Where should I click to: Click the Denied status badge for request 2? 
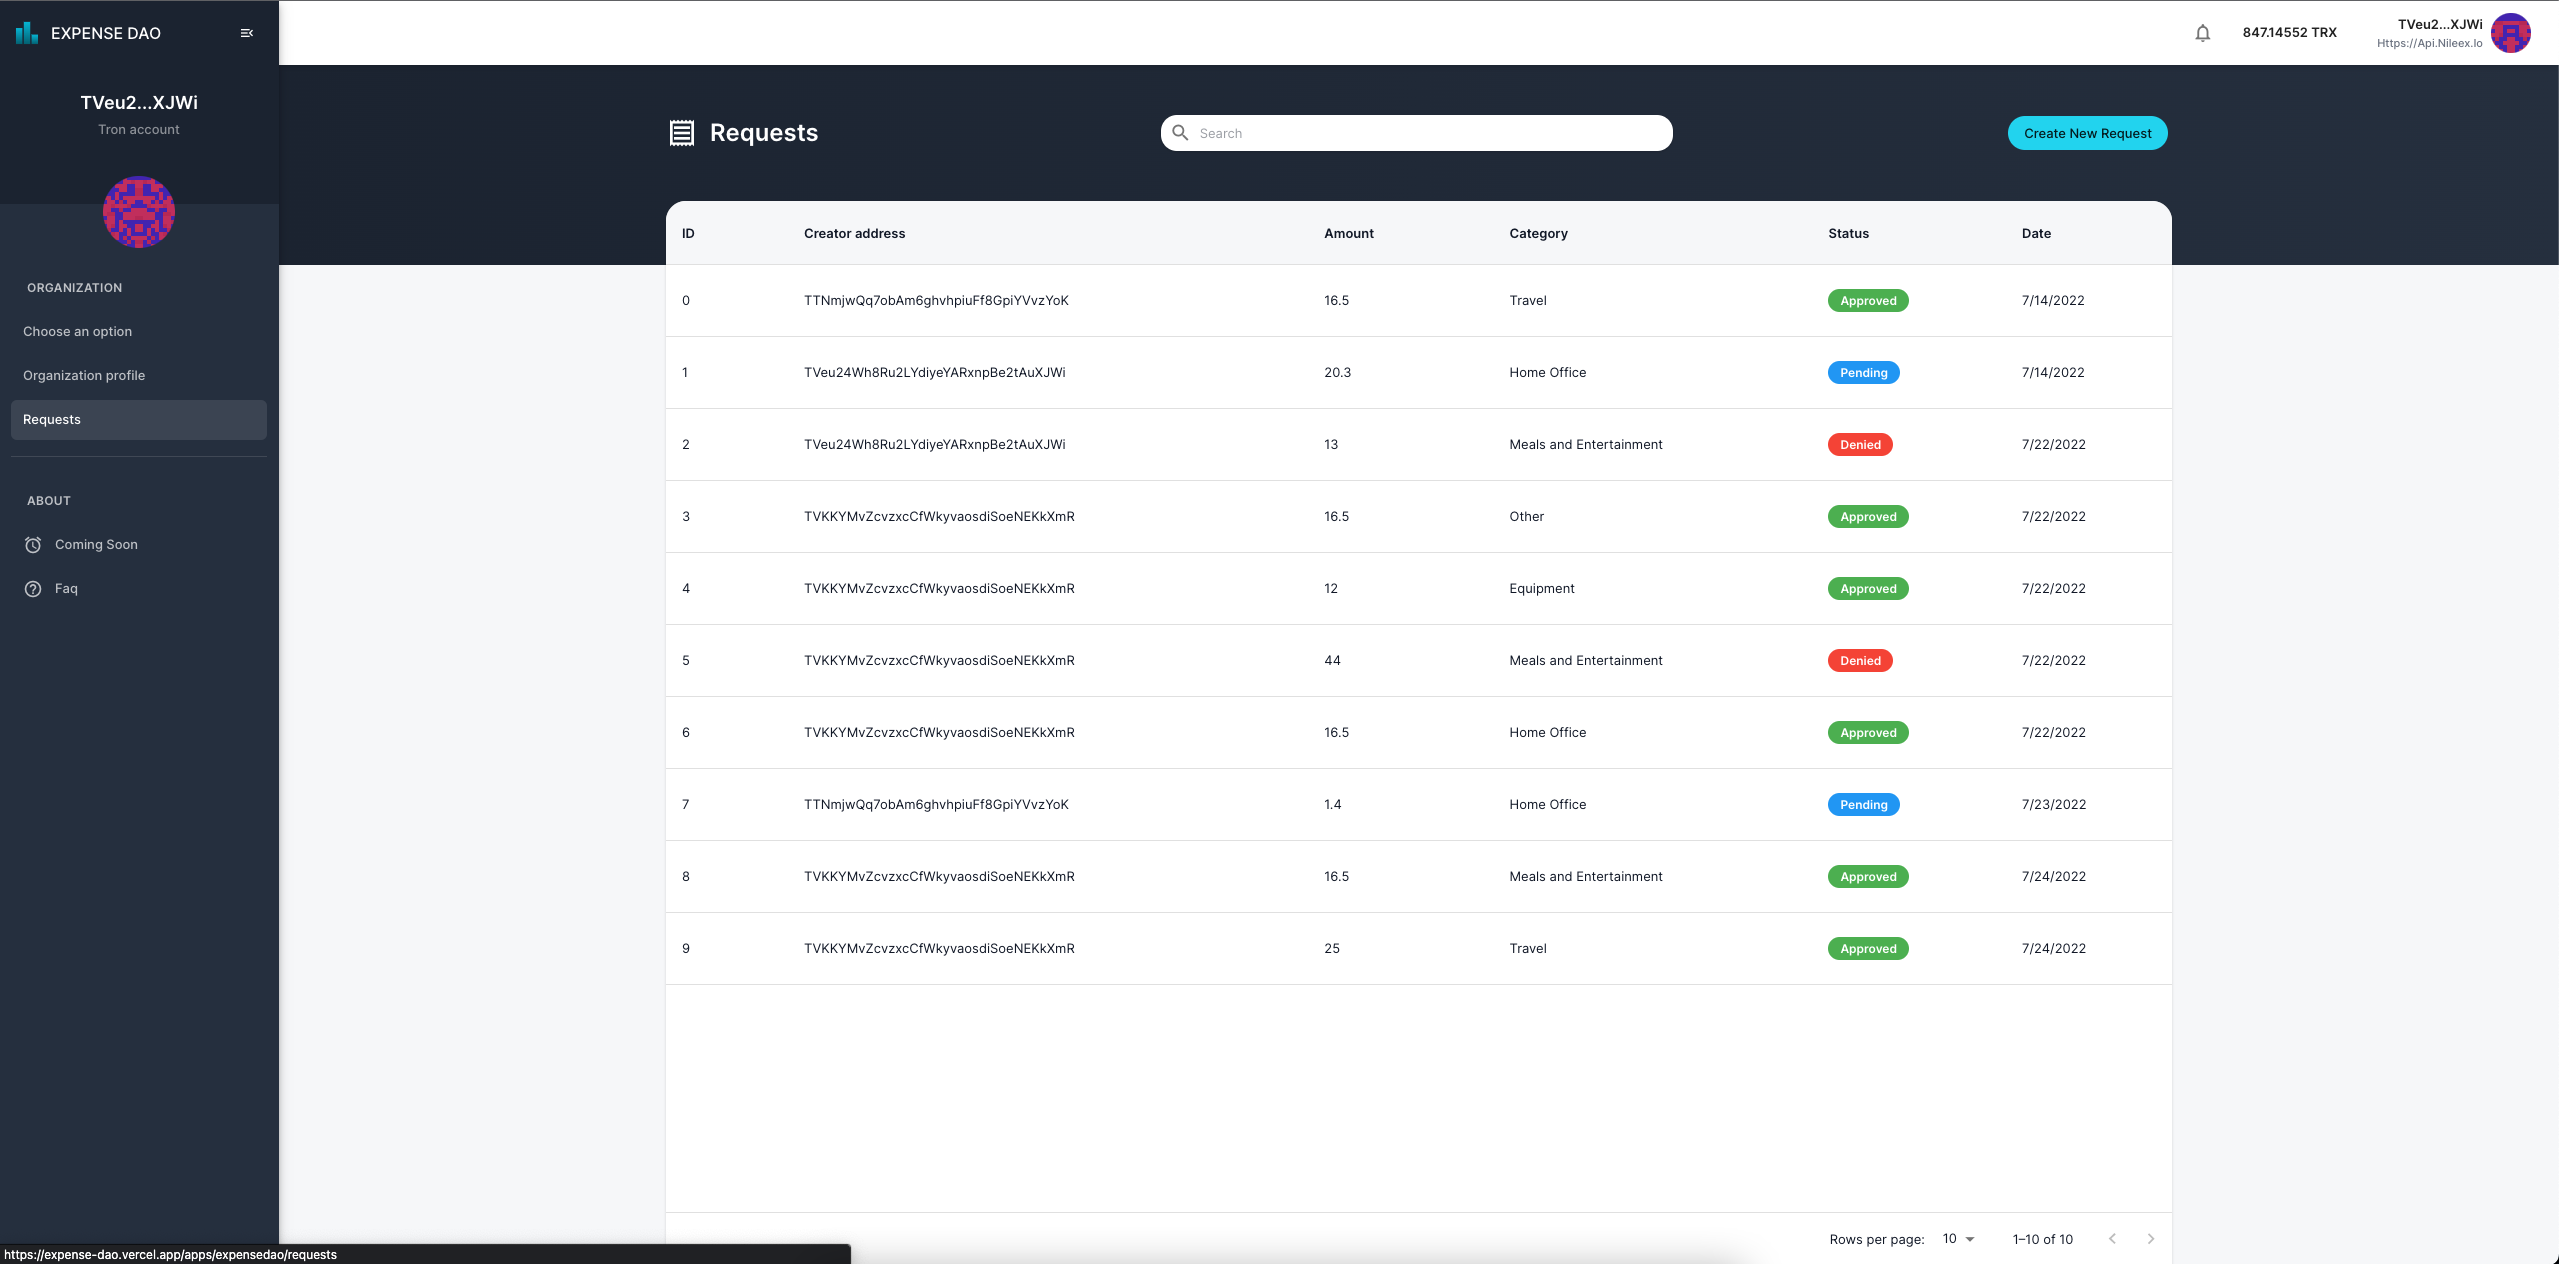tap(1860, 445)
